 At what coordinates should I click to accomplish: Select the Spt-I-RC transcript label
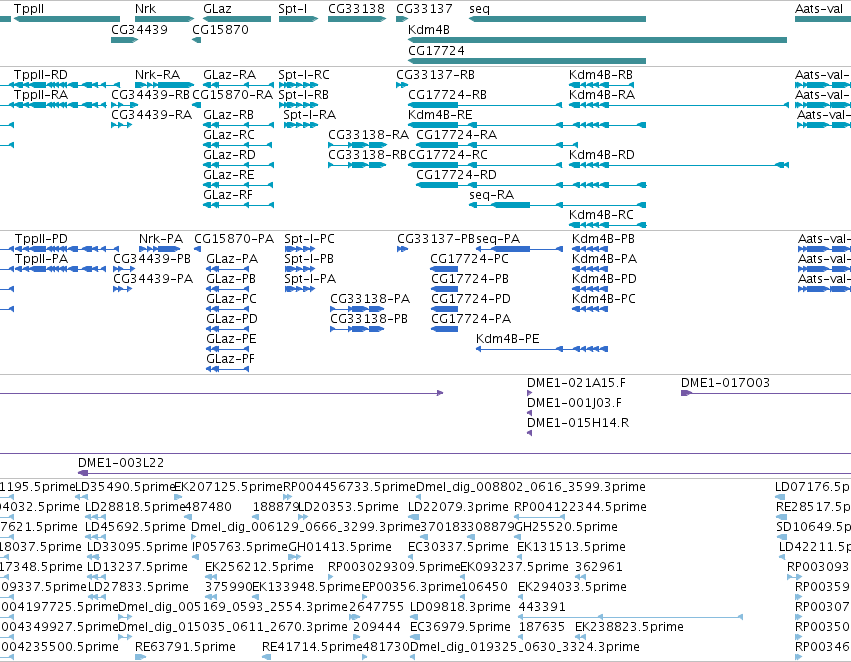304,74
